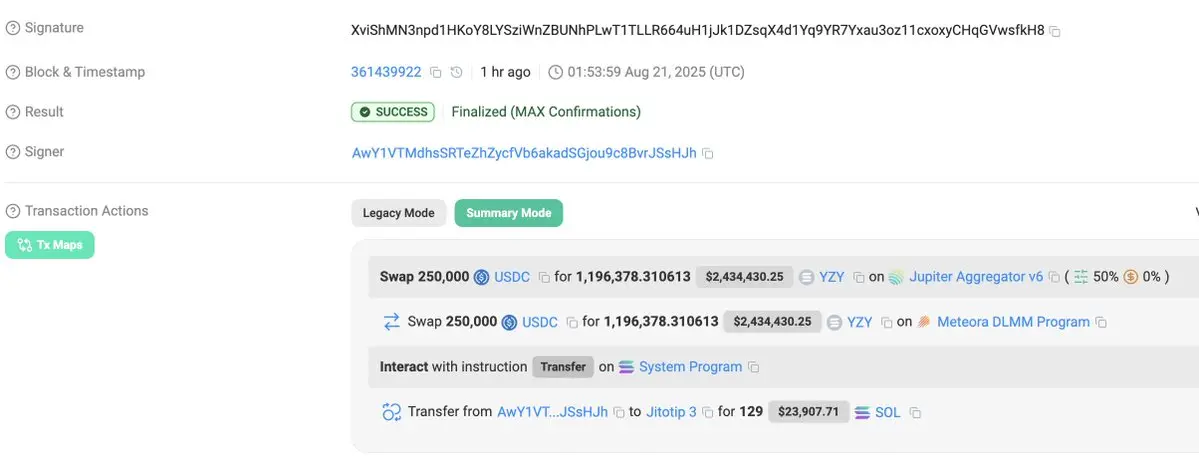1199x465 pixels.
Task: Copy the Jupiter Aggregator v6 address
Action: click(x=1053, y=278)
